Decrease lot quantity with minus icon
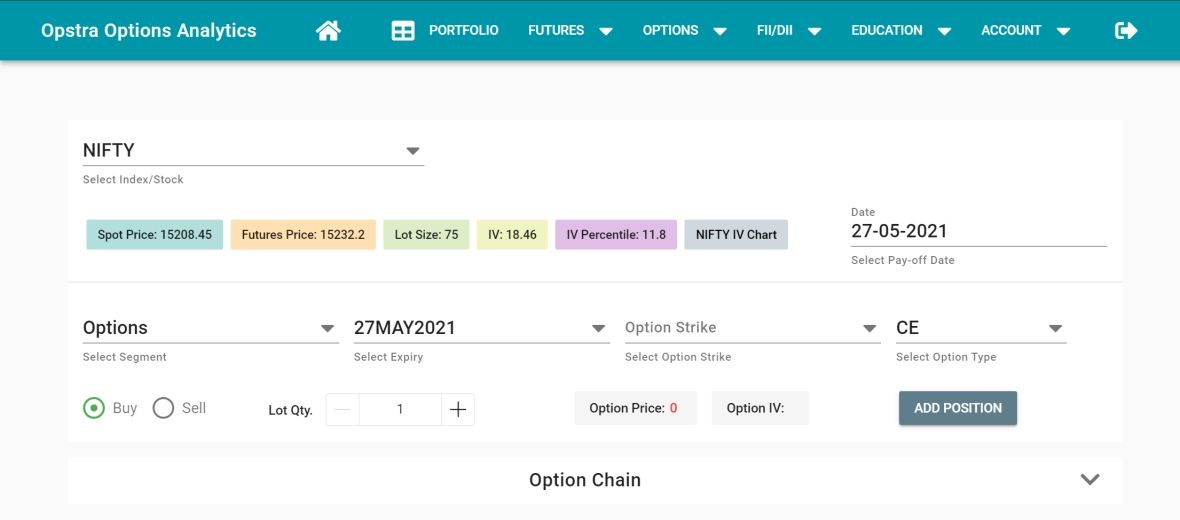This screenshot has height=520, width=1180. 342,409
